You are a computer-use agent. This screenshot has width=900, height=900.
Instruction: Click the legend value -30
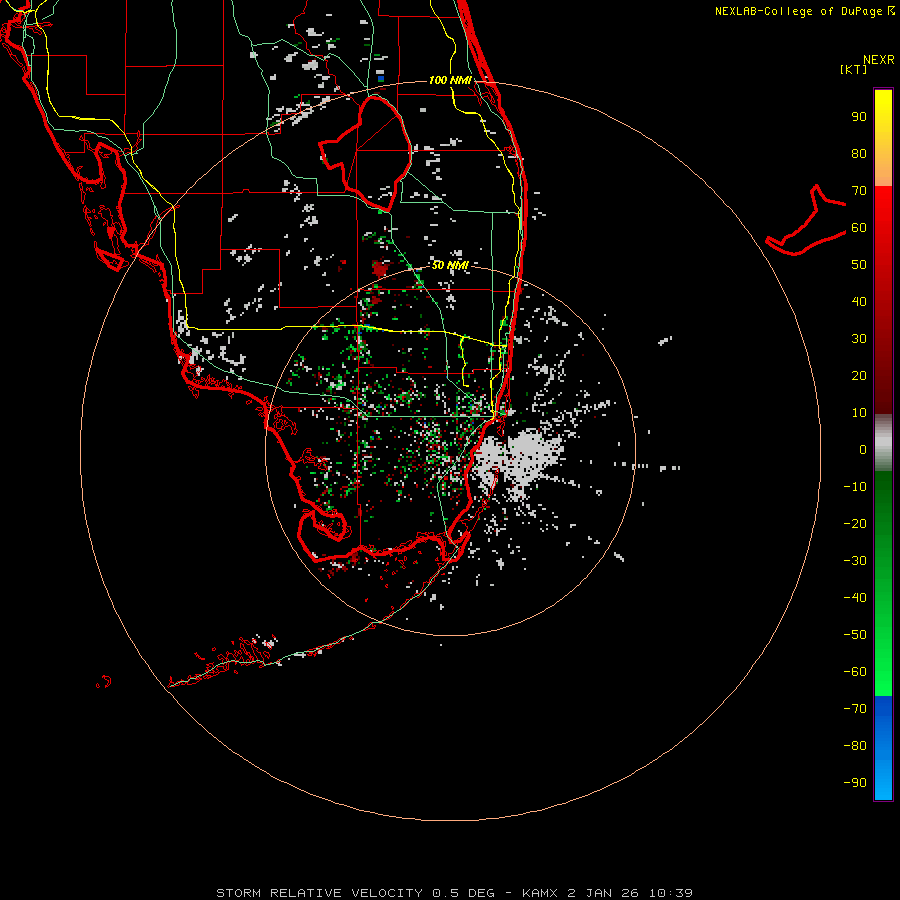[x=855, y=561]
